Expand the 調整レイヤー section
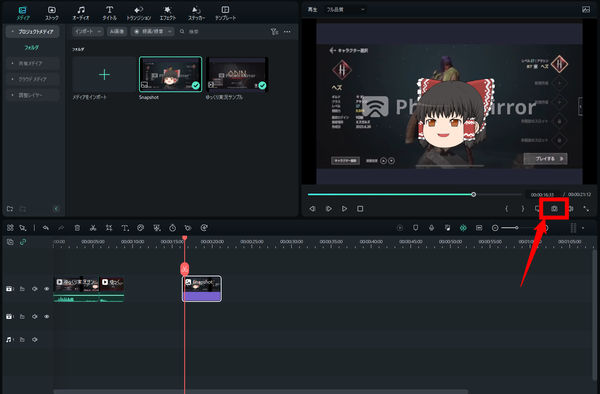 33,95
